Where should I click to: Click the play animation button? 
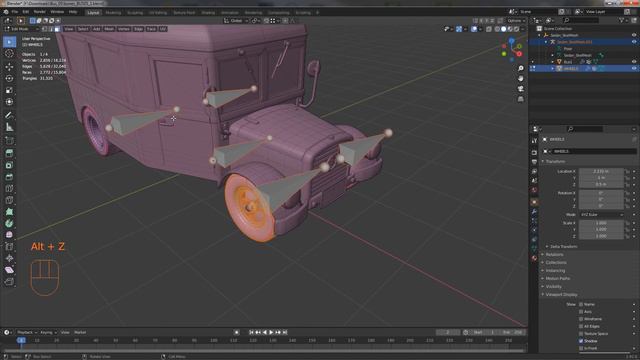271,333
